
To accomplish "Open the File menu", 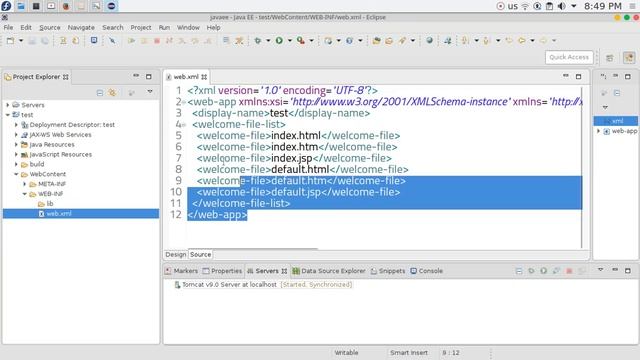I will [8, 27].
